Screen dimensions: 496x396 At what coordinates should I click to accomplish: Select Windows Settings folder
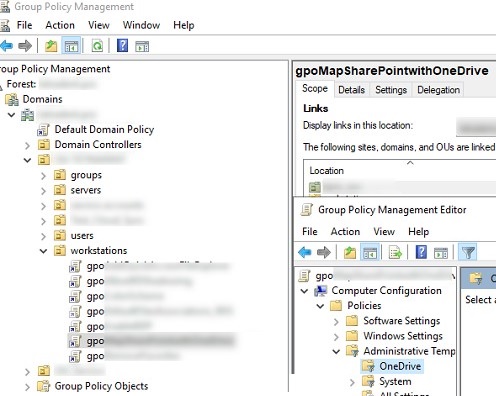pyautogui.click(x=403, y=336)
